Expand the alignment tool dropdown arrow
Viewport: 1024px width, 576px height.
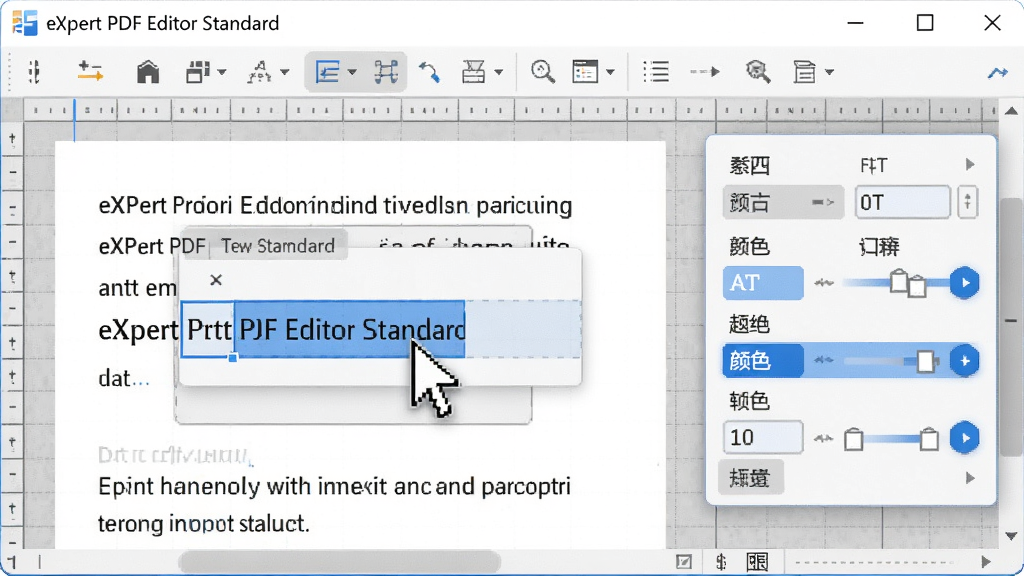[352, 72]
